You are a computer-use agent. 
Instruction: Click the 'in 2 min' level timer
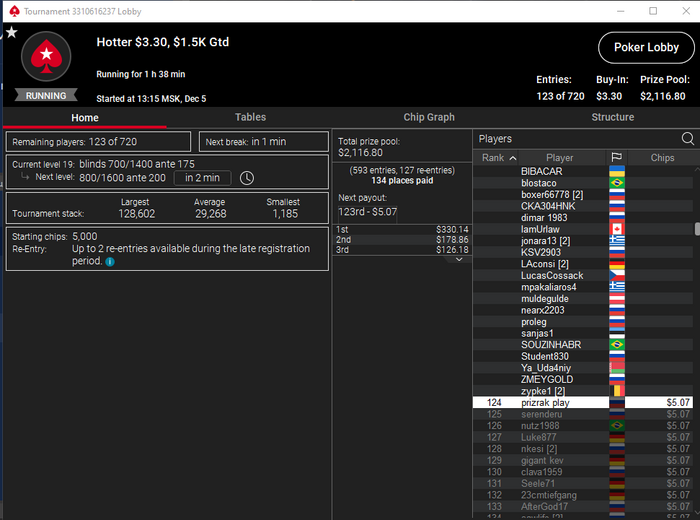point(202,178)
